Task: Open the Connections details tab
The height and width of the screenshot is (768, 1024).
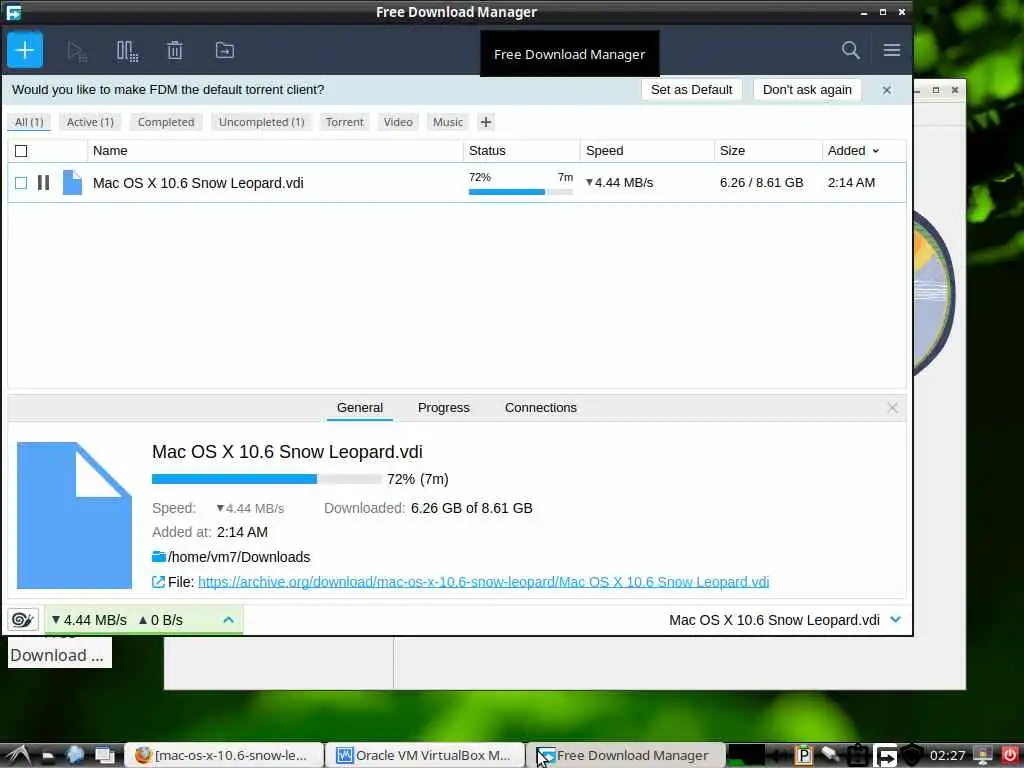Action: [x=541, y=408]
